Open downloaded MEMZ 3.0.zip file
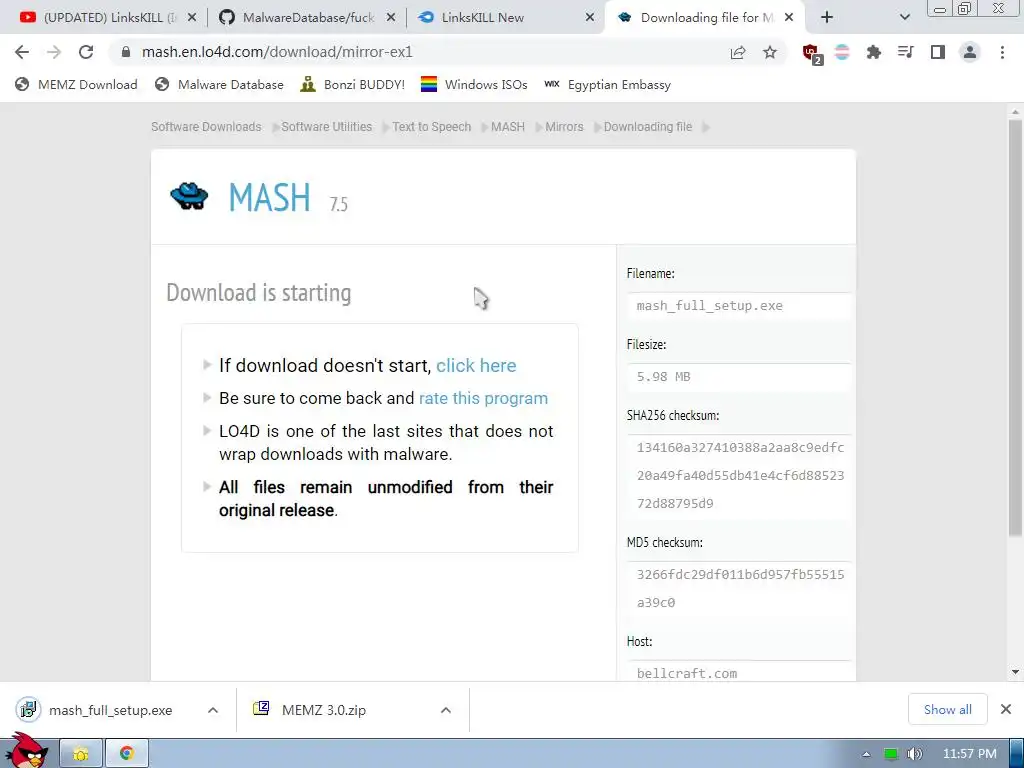1024x768 pixels. (310, 710)
